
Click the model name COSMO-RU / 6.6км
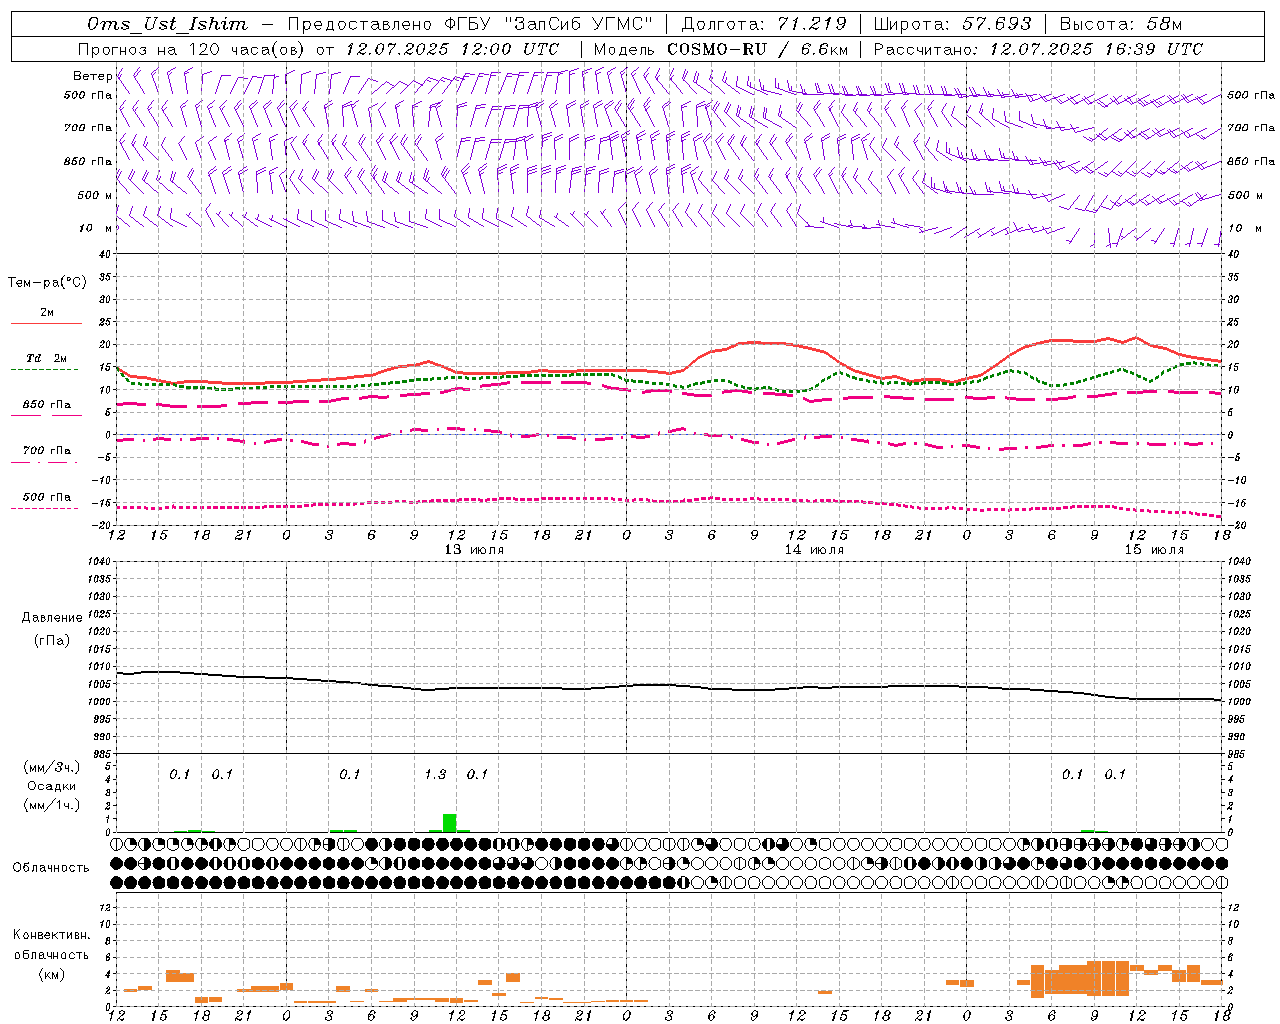(x=757, y=49)
